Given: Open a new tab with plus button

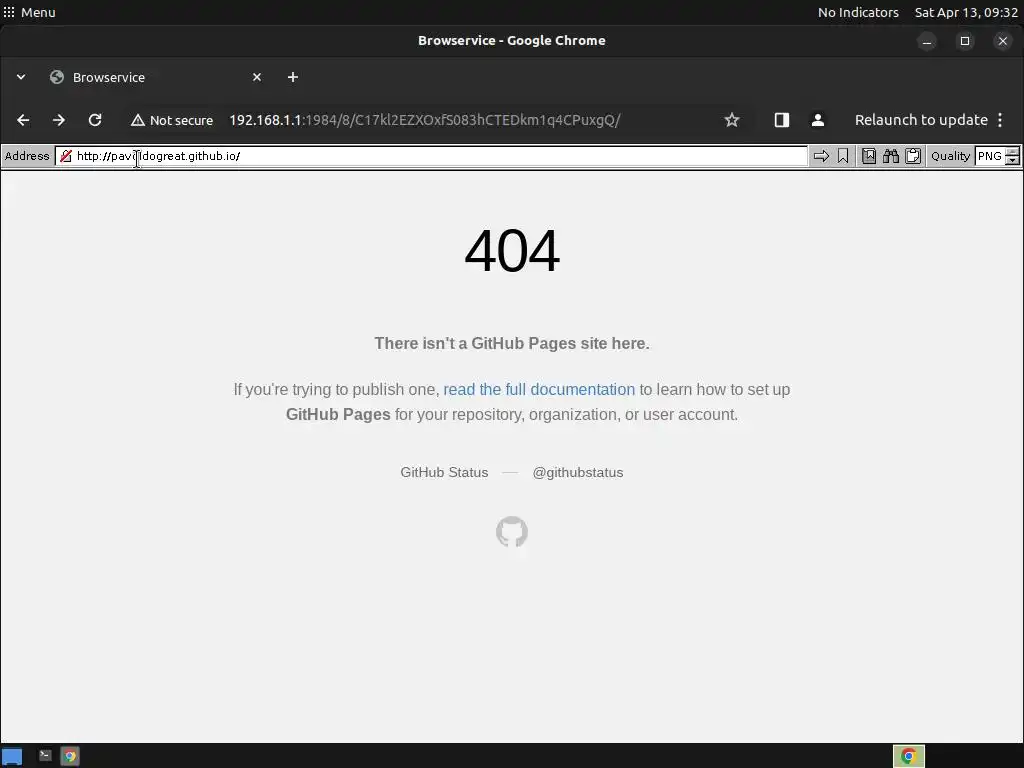Looking at the screenshot, I should [293, 77].
